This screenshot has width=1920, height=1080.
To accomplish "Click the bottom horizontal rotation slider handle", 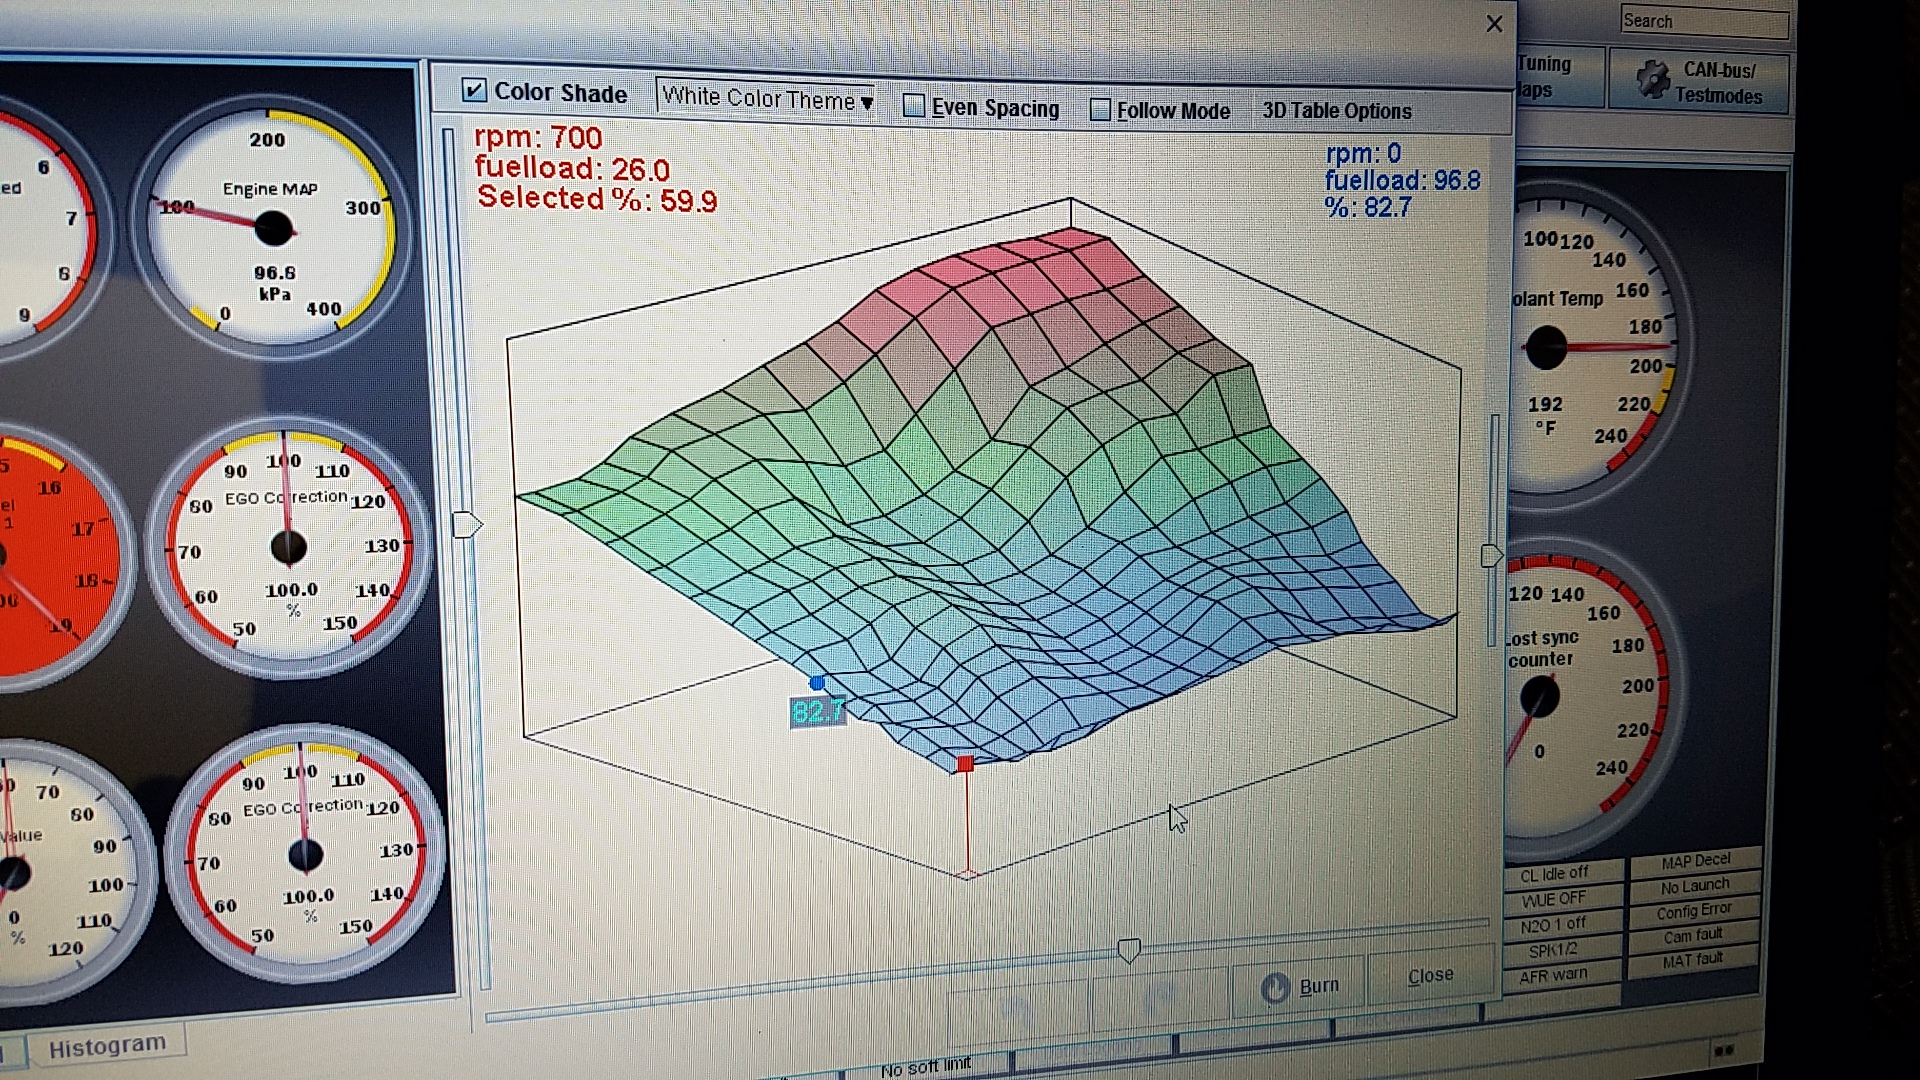I will click(x=1128, y=950).
